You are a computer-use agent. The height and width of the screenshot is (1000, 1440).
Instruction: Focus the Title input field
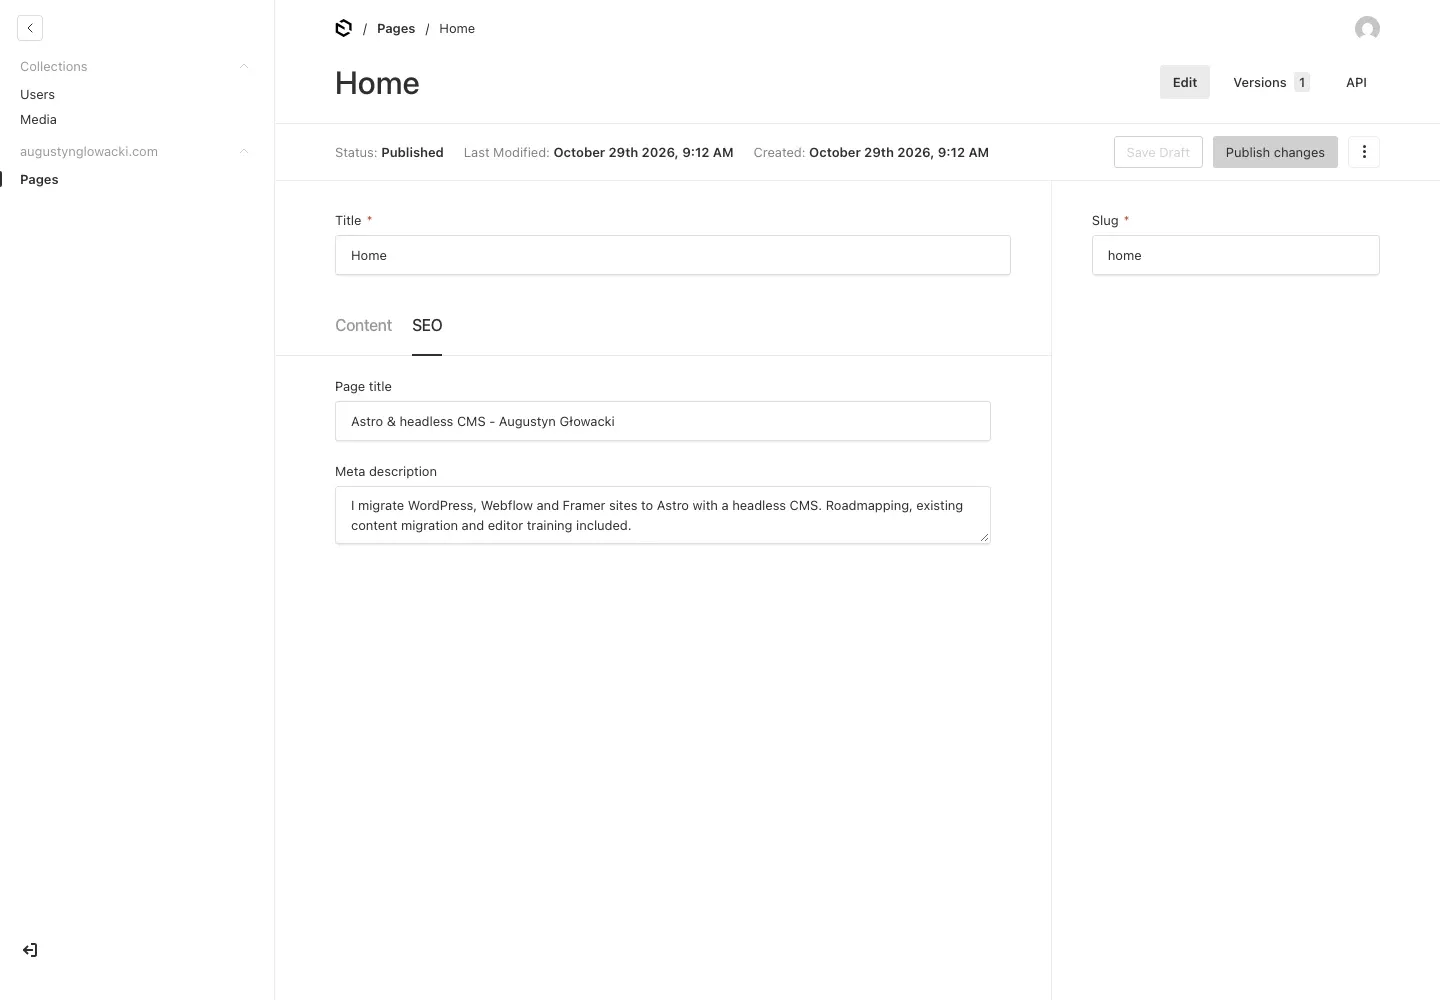pos(672,255)
